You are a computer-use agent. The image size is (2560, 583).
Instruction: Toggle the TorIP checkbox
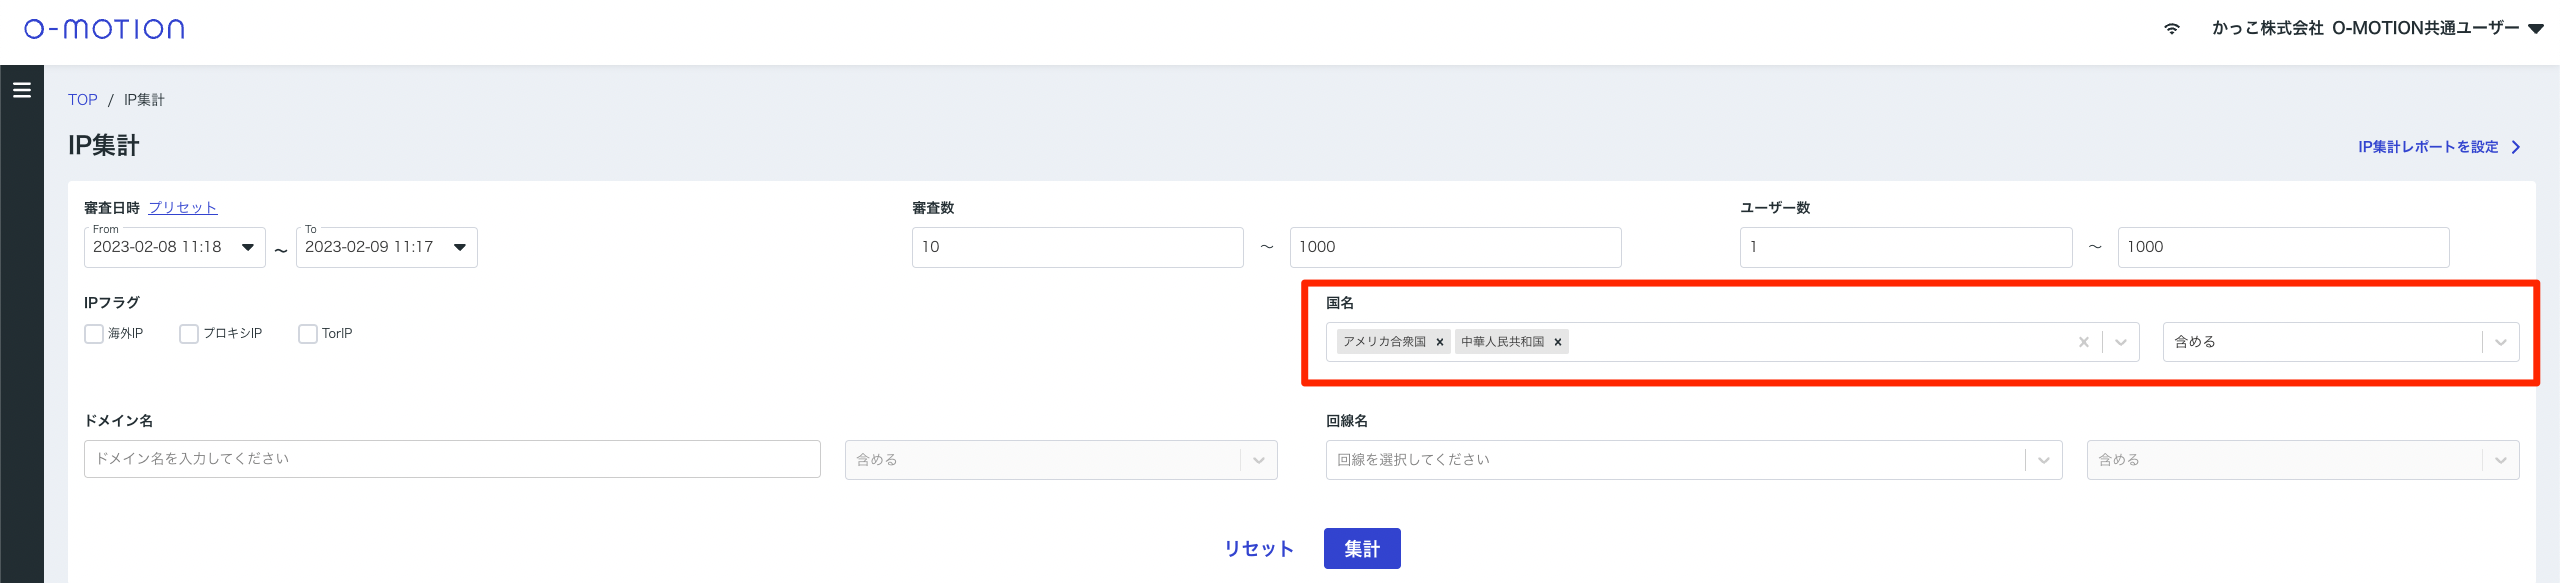pyautogui.click(x=308, y=334)
